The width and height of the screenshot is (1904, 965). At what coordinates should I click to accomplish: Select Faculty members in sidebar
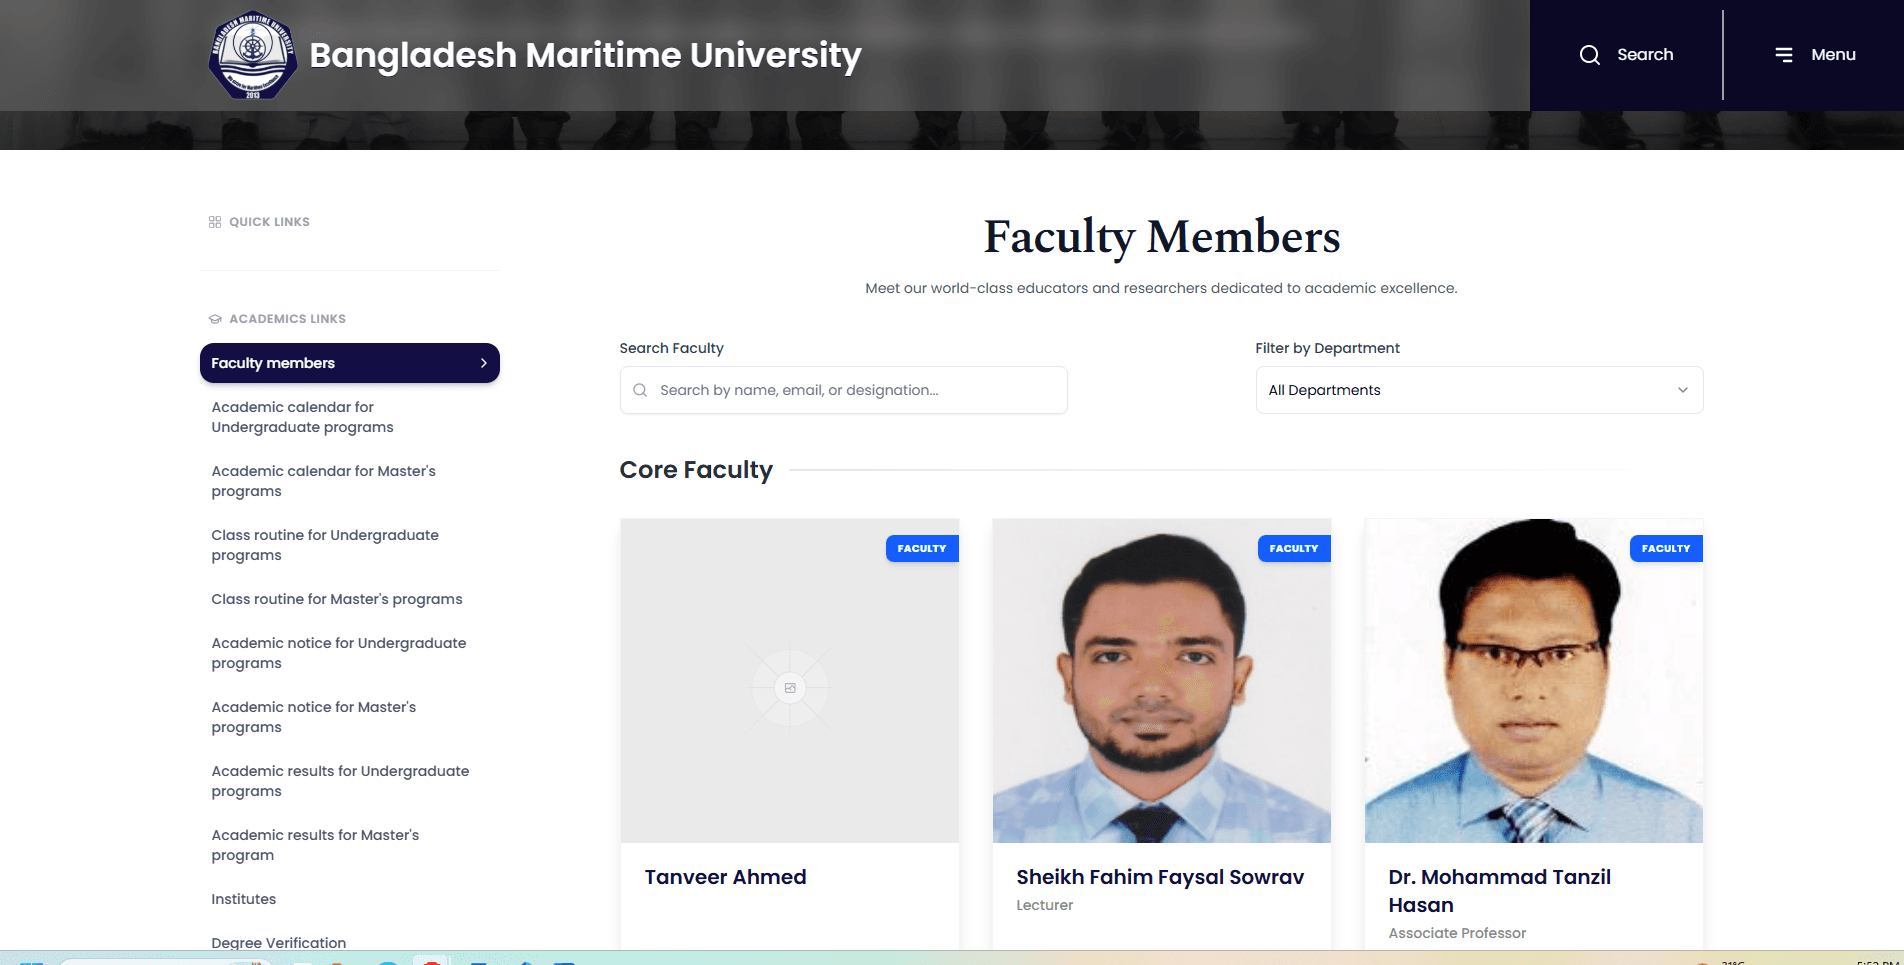350,363
